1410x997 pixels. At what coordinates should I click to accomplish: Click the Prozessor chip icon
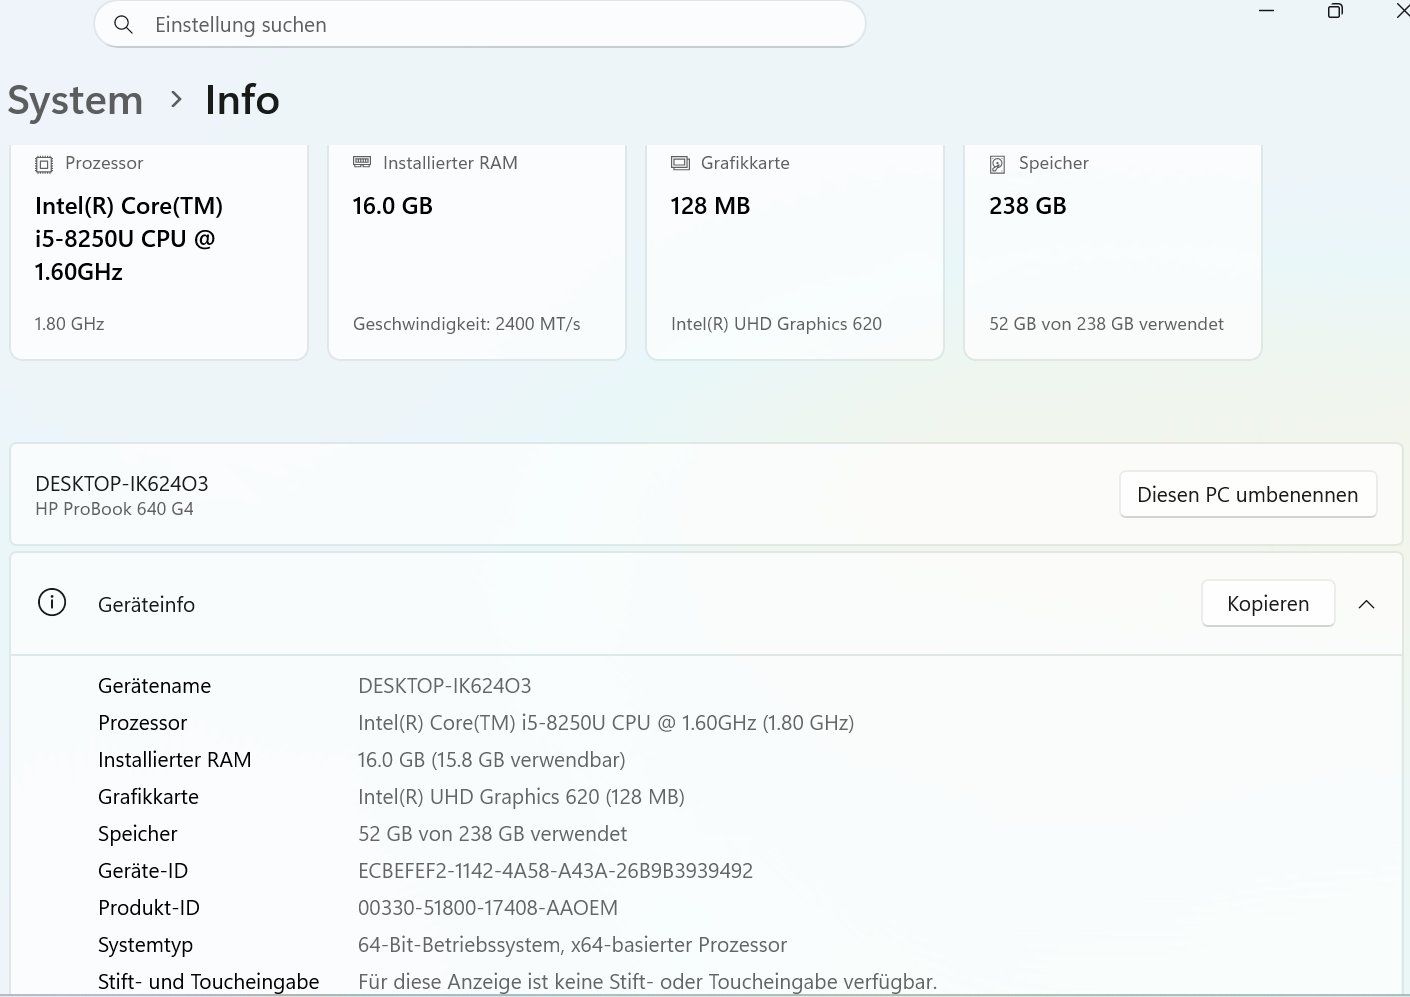pyautogui.click(x=44, y=164)
